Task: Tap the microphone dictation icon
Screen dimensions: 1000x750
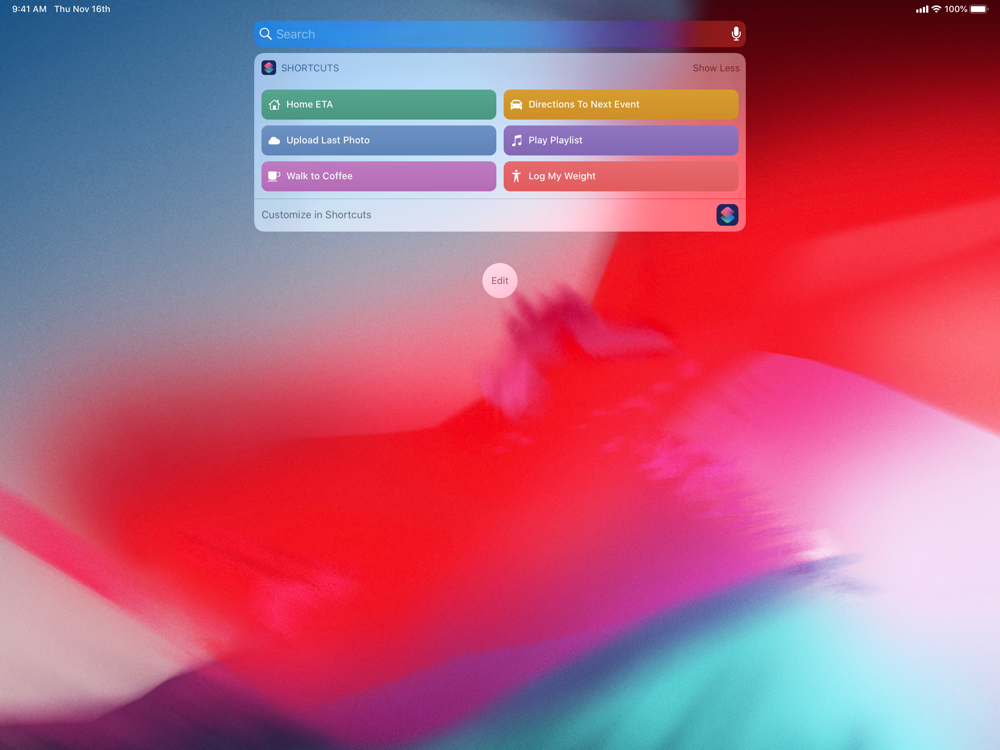Action: (x=735, y=34)
